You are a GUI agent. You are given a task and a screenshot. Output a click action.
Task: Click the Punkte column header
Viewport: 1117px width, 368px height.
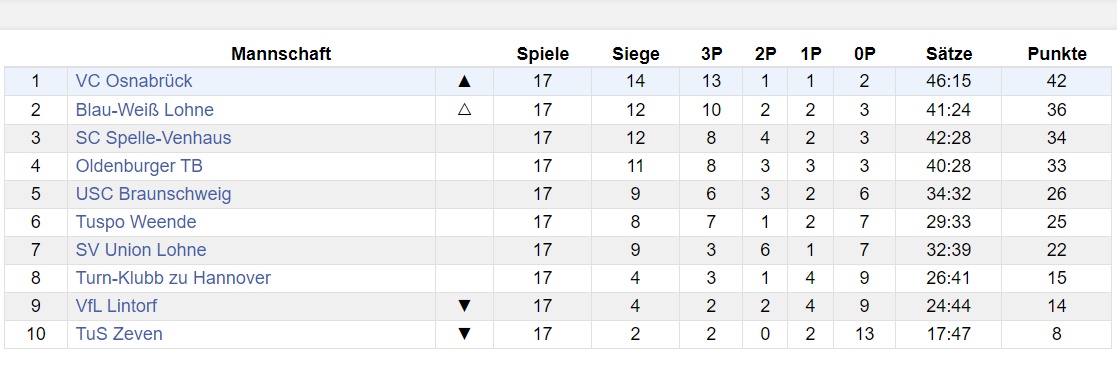coord(1057,54)
